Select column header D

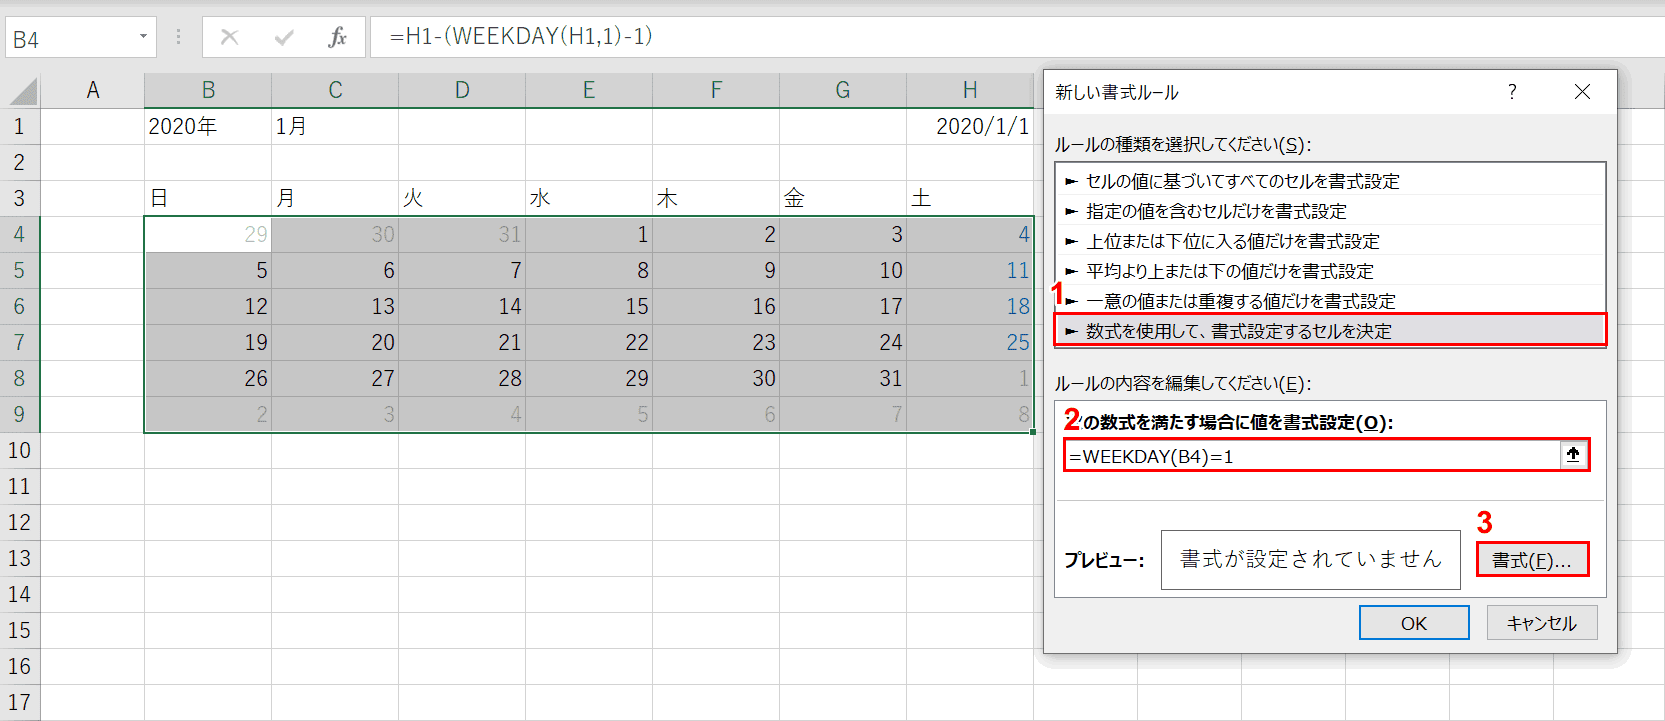tap(462, 90)
